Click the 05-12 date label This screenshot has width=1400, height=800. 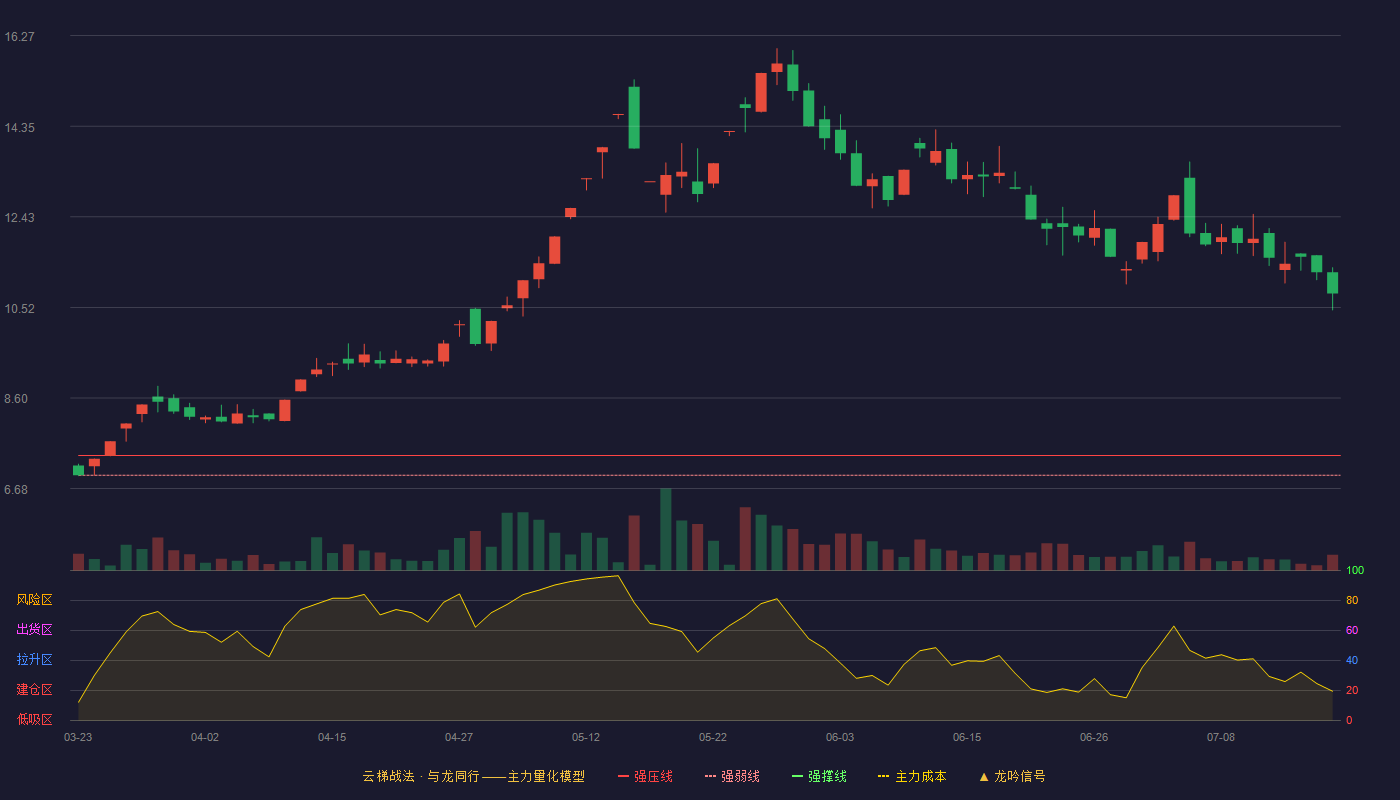click(586, 737)
